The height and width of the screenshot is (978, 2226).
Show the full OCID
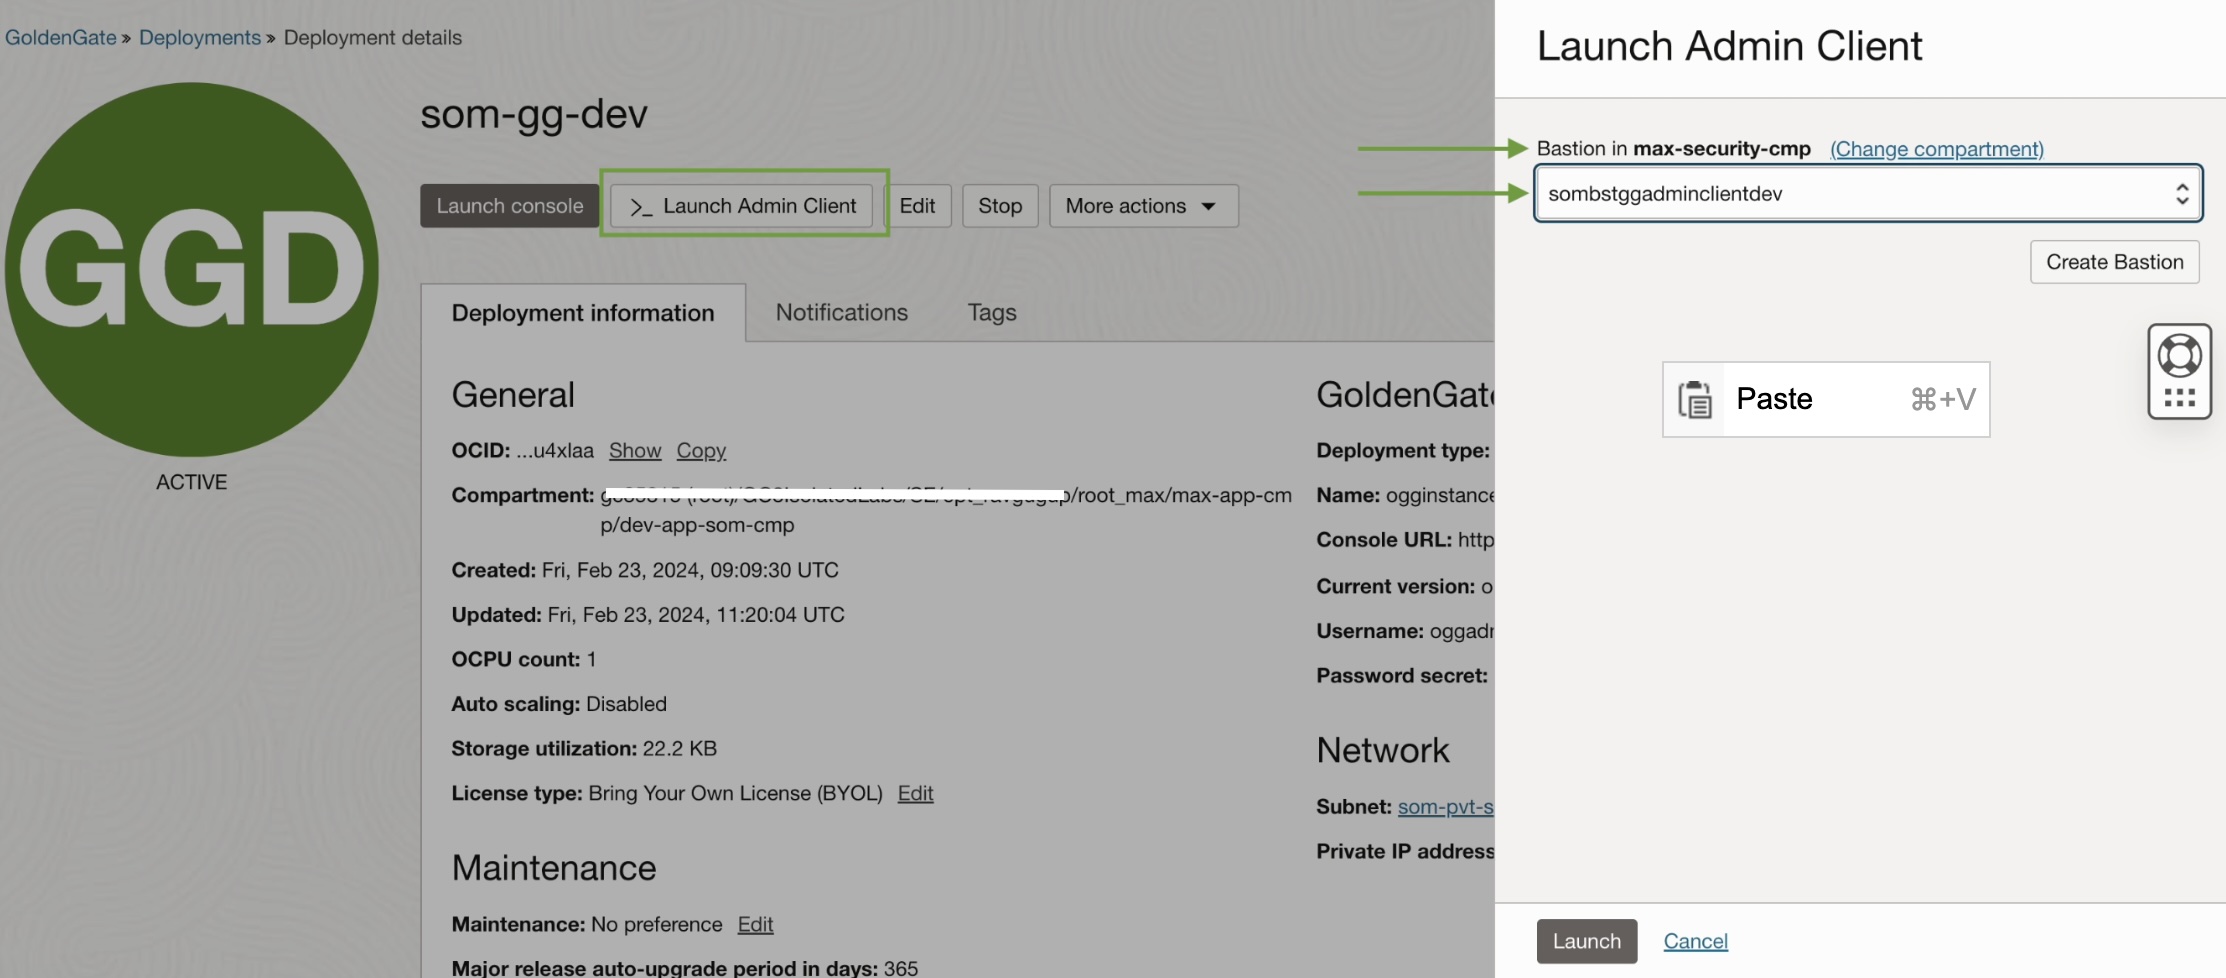click(x=635, y=451)
